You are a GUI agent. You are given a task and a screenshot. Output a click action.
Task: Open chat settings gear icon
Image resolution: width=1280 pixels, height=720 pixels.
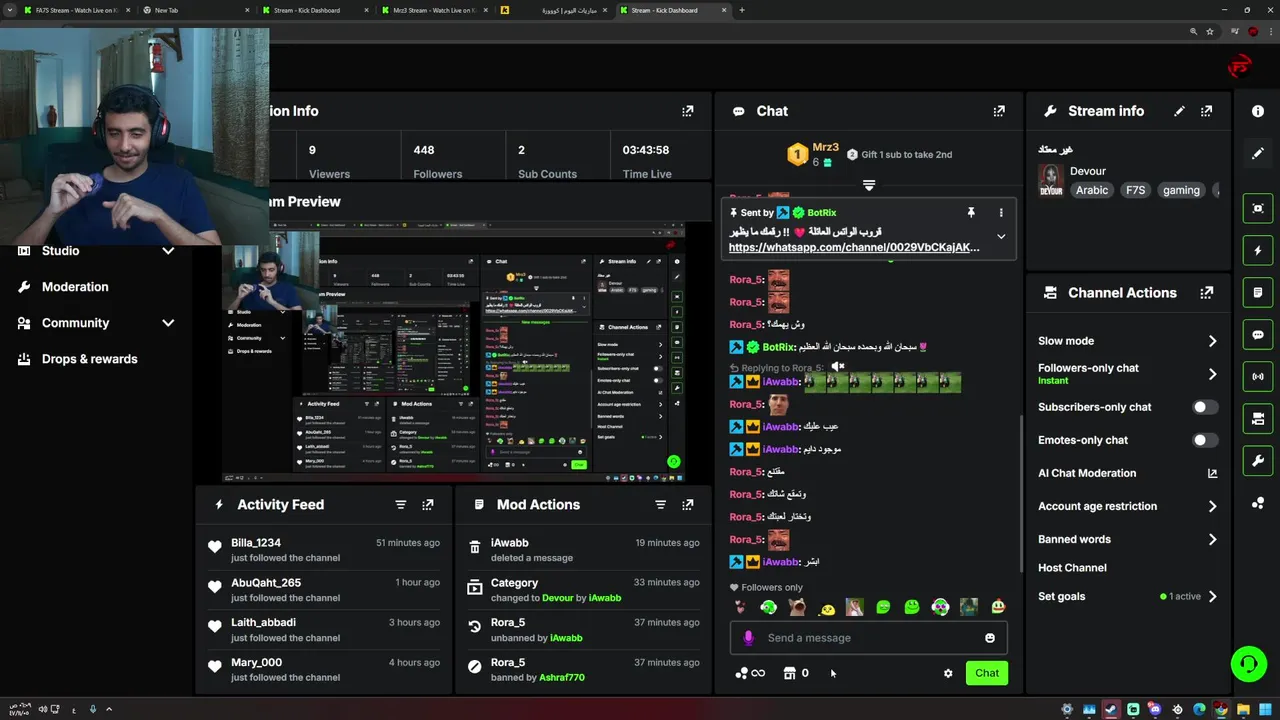click(948, 673)
